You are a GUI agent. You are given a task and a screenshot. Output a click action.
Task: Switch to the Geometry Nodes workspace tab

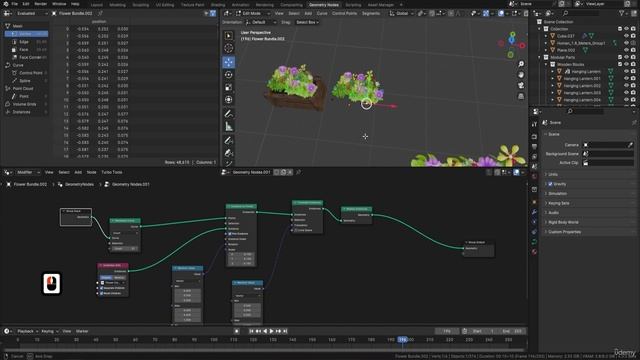[x=324, y=5]
